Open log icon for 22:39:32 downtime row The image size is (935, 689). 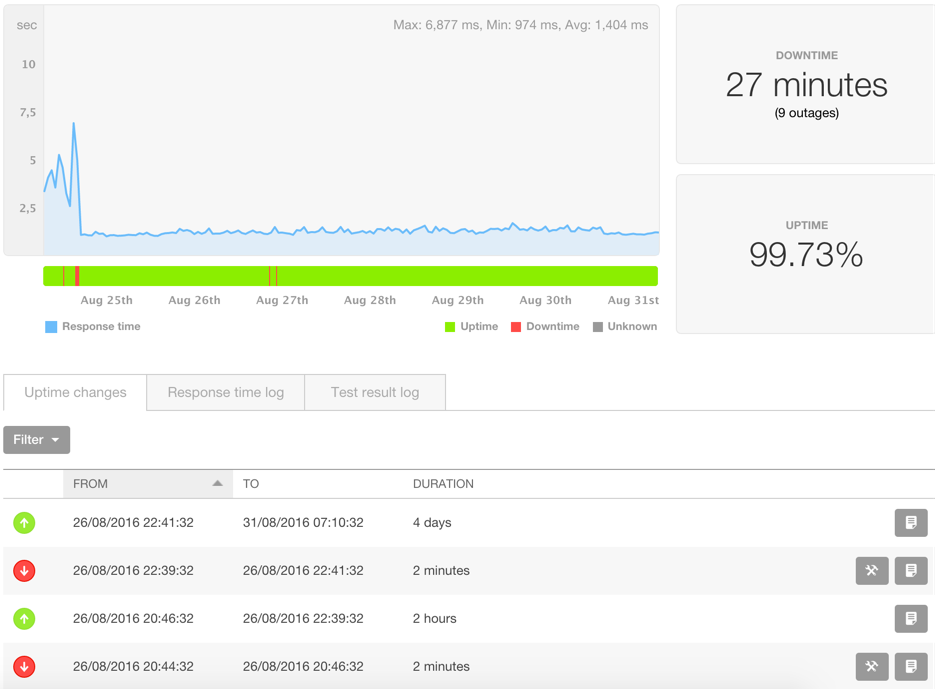pos(911,571)
